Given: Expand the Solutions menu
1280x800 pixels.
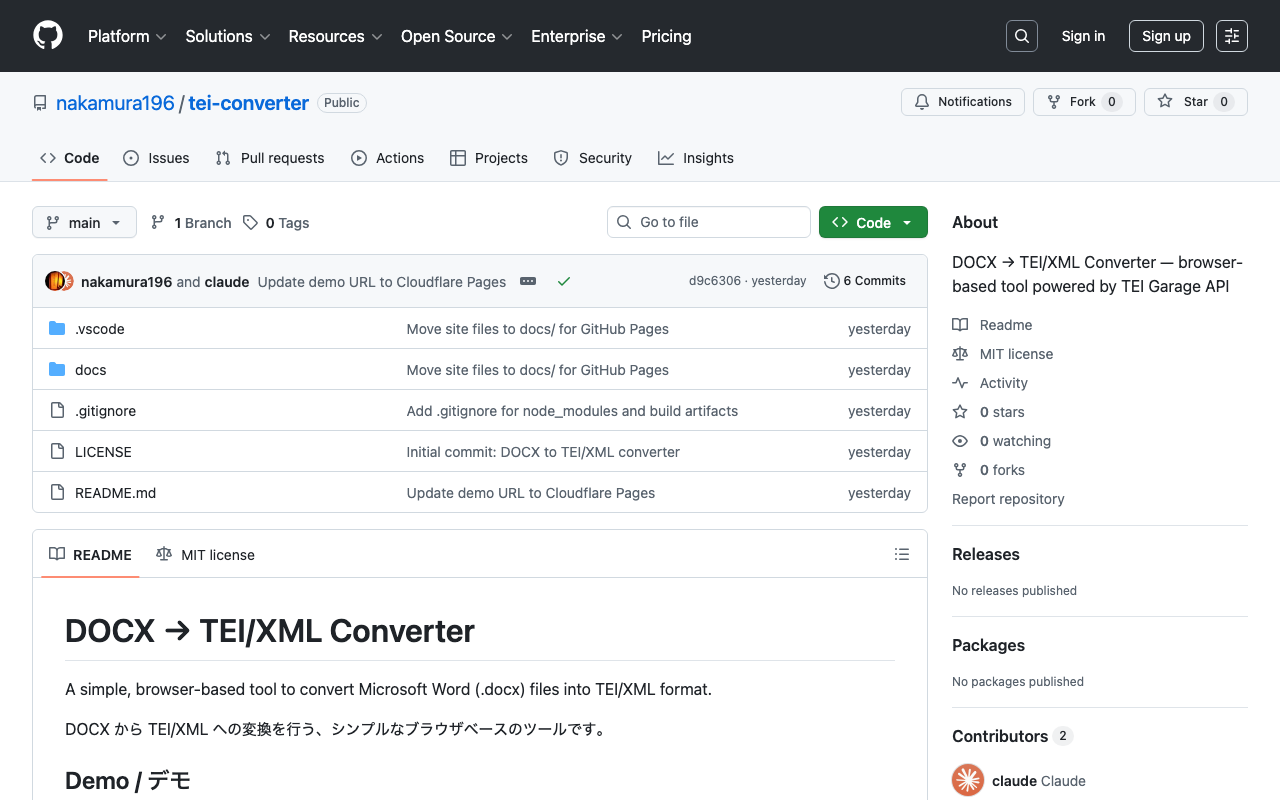Looking at the screenshot, I should 227,36.
